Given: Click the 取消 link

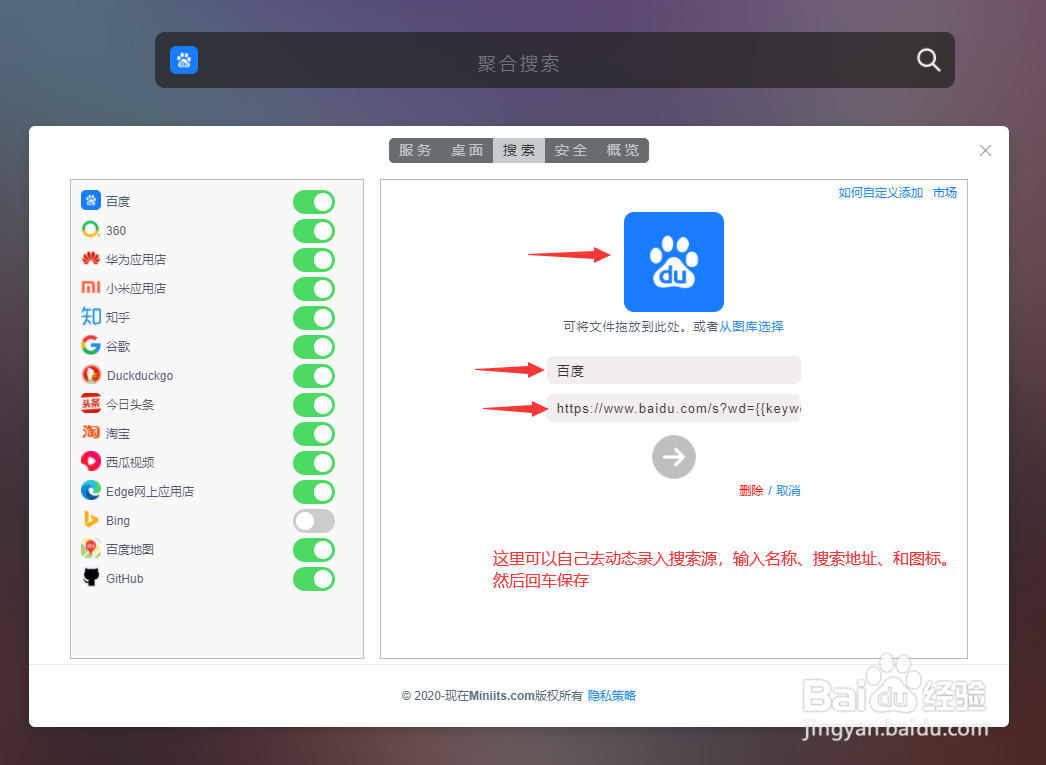Looking at the screenshot, I should 789,491.
